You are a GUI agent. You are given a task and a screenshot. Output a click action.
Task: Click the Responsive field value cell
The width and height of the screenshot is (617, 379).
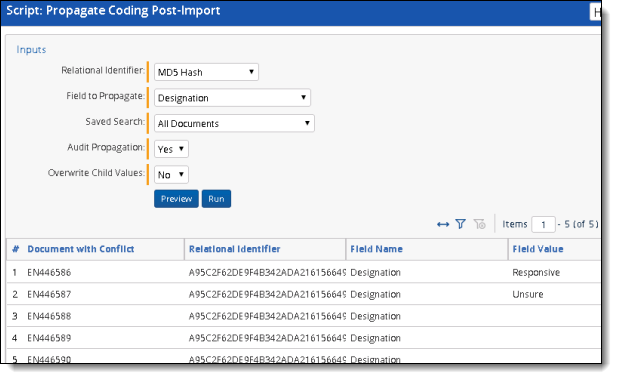click(x=536, y=272)
